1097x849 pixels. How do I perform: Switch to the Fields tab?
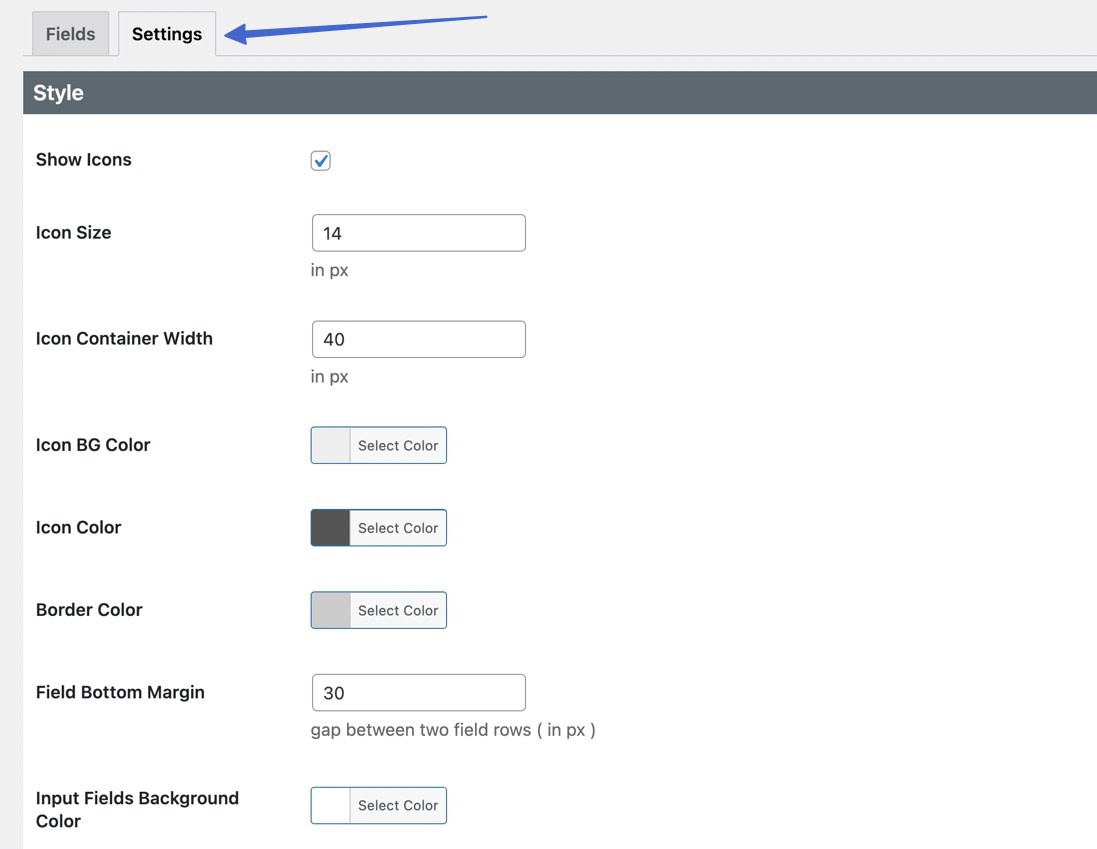click(69, 33)
